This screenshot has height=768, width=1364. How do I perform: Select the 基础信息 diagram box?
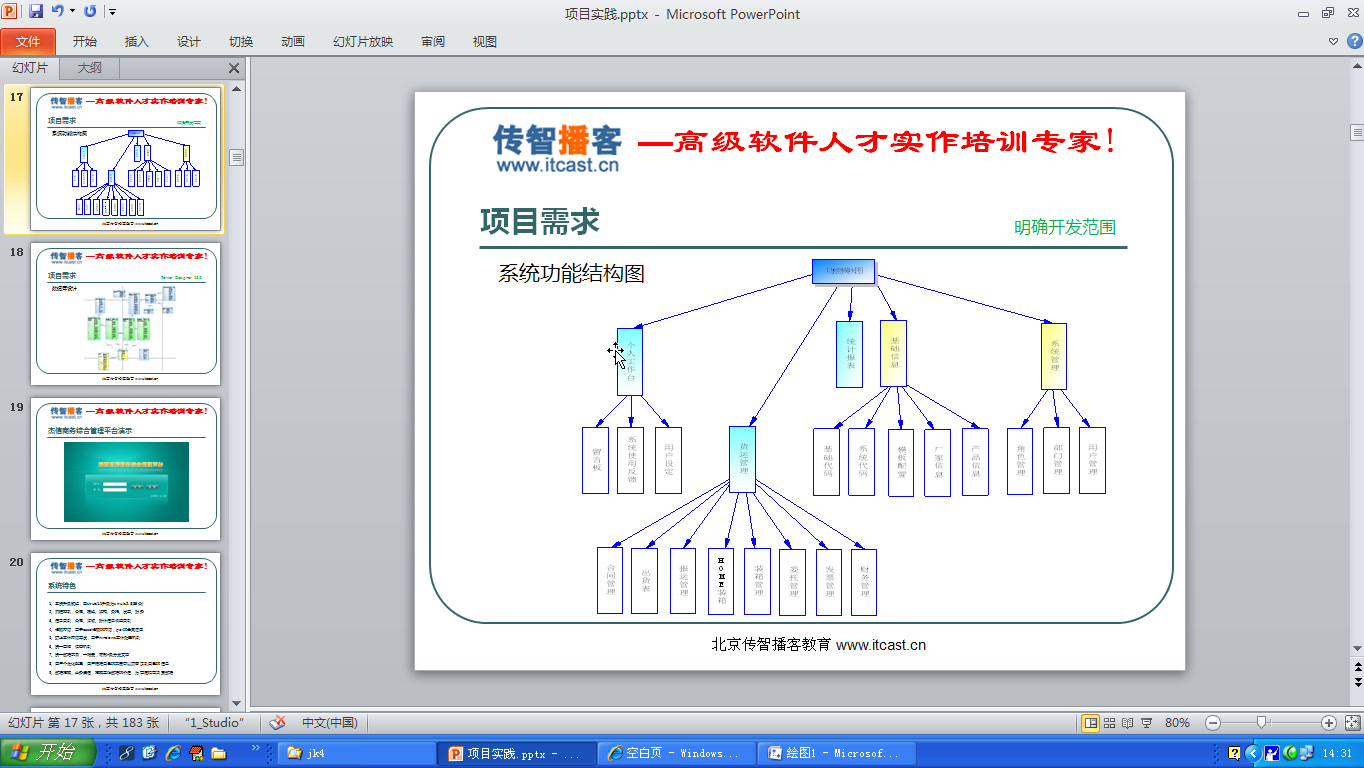pyautogui.click(x=893, y=353)
